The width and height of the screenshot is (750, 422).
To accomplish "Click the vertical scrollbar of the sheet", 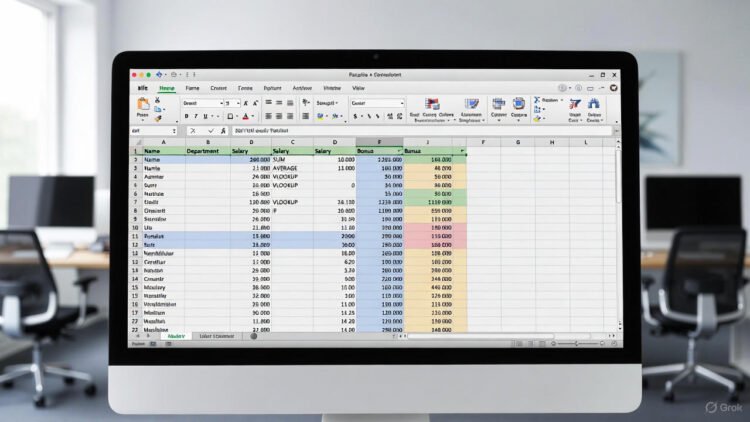I will [x=618, y=177].
